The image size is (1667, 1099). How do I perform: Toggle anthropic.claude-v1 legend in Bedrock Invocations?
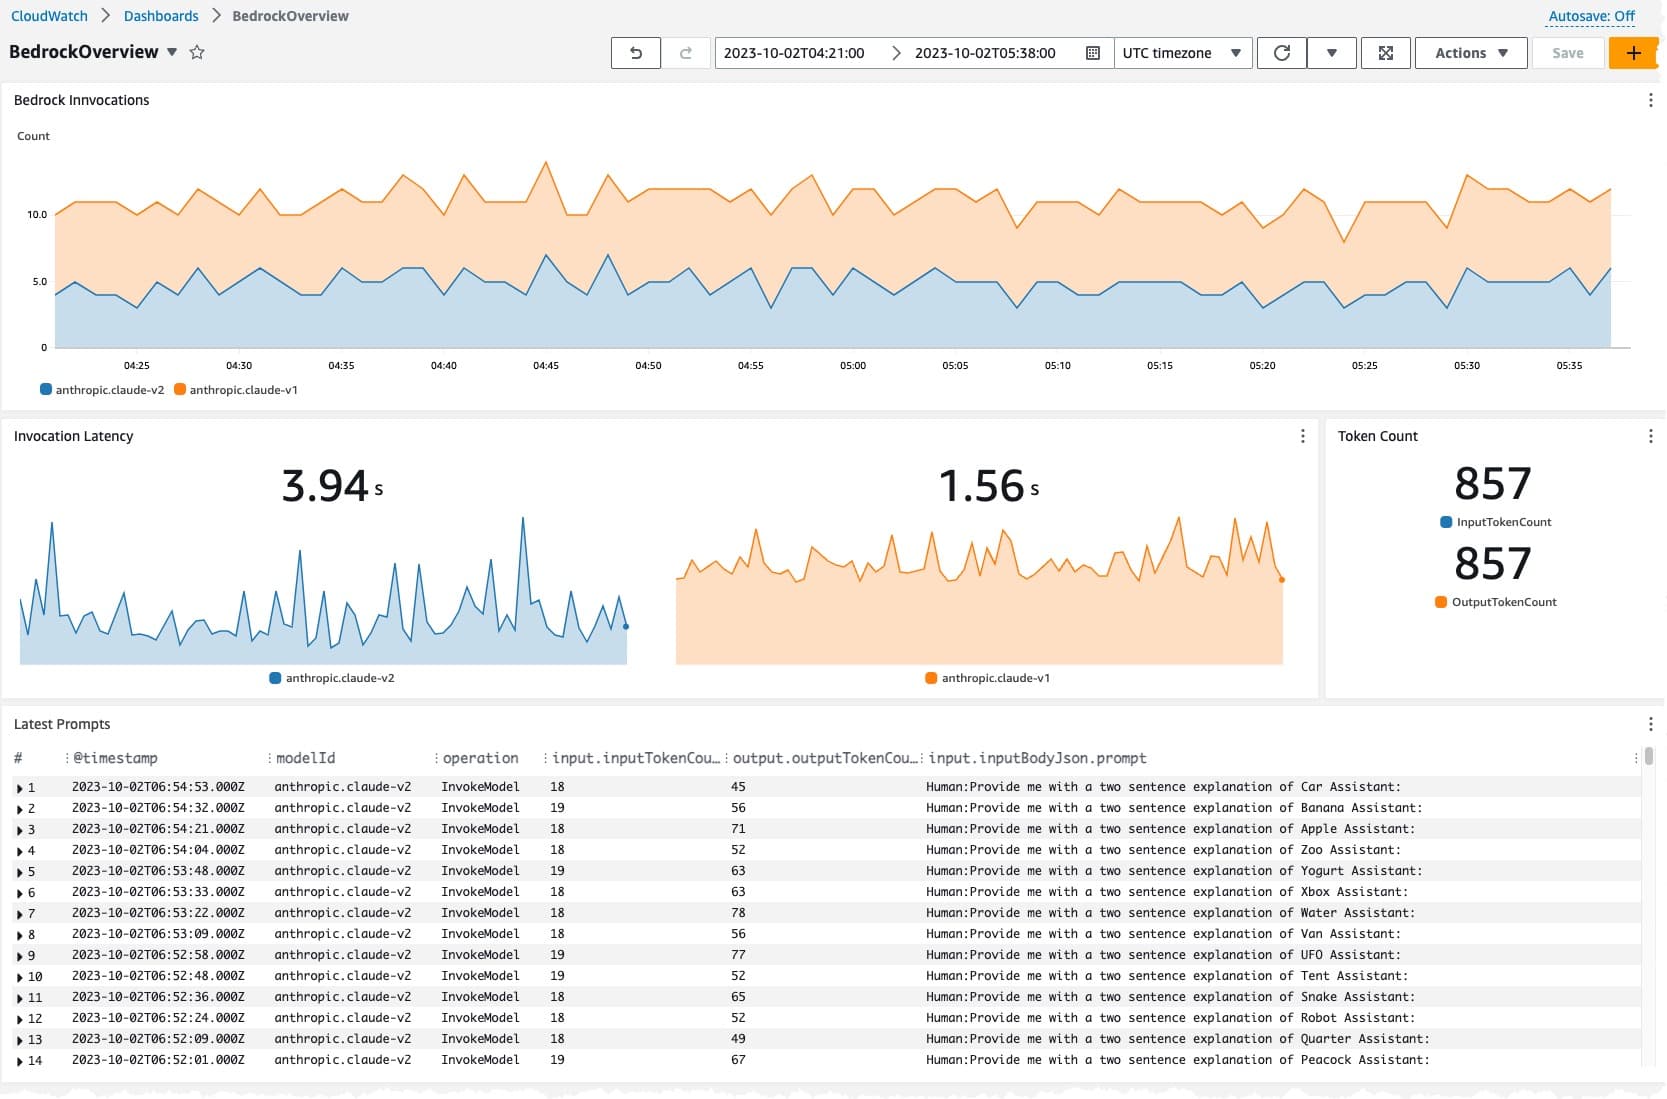[x=236, y=390]
